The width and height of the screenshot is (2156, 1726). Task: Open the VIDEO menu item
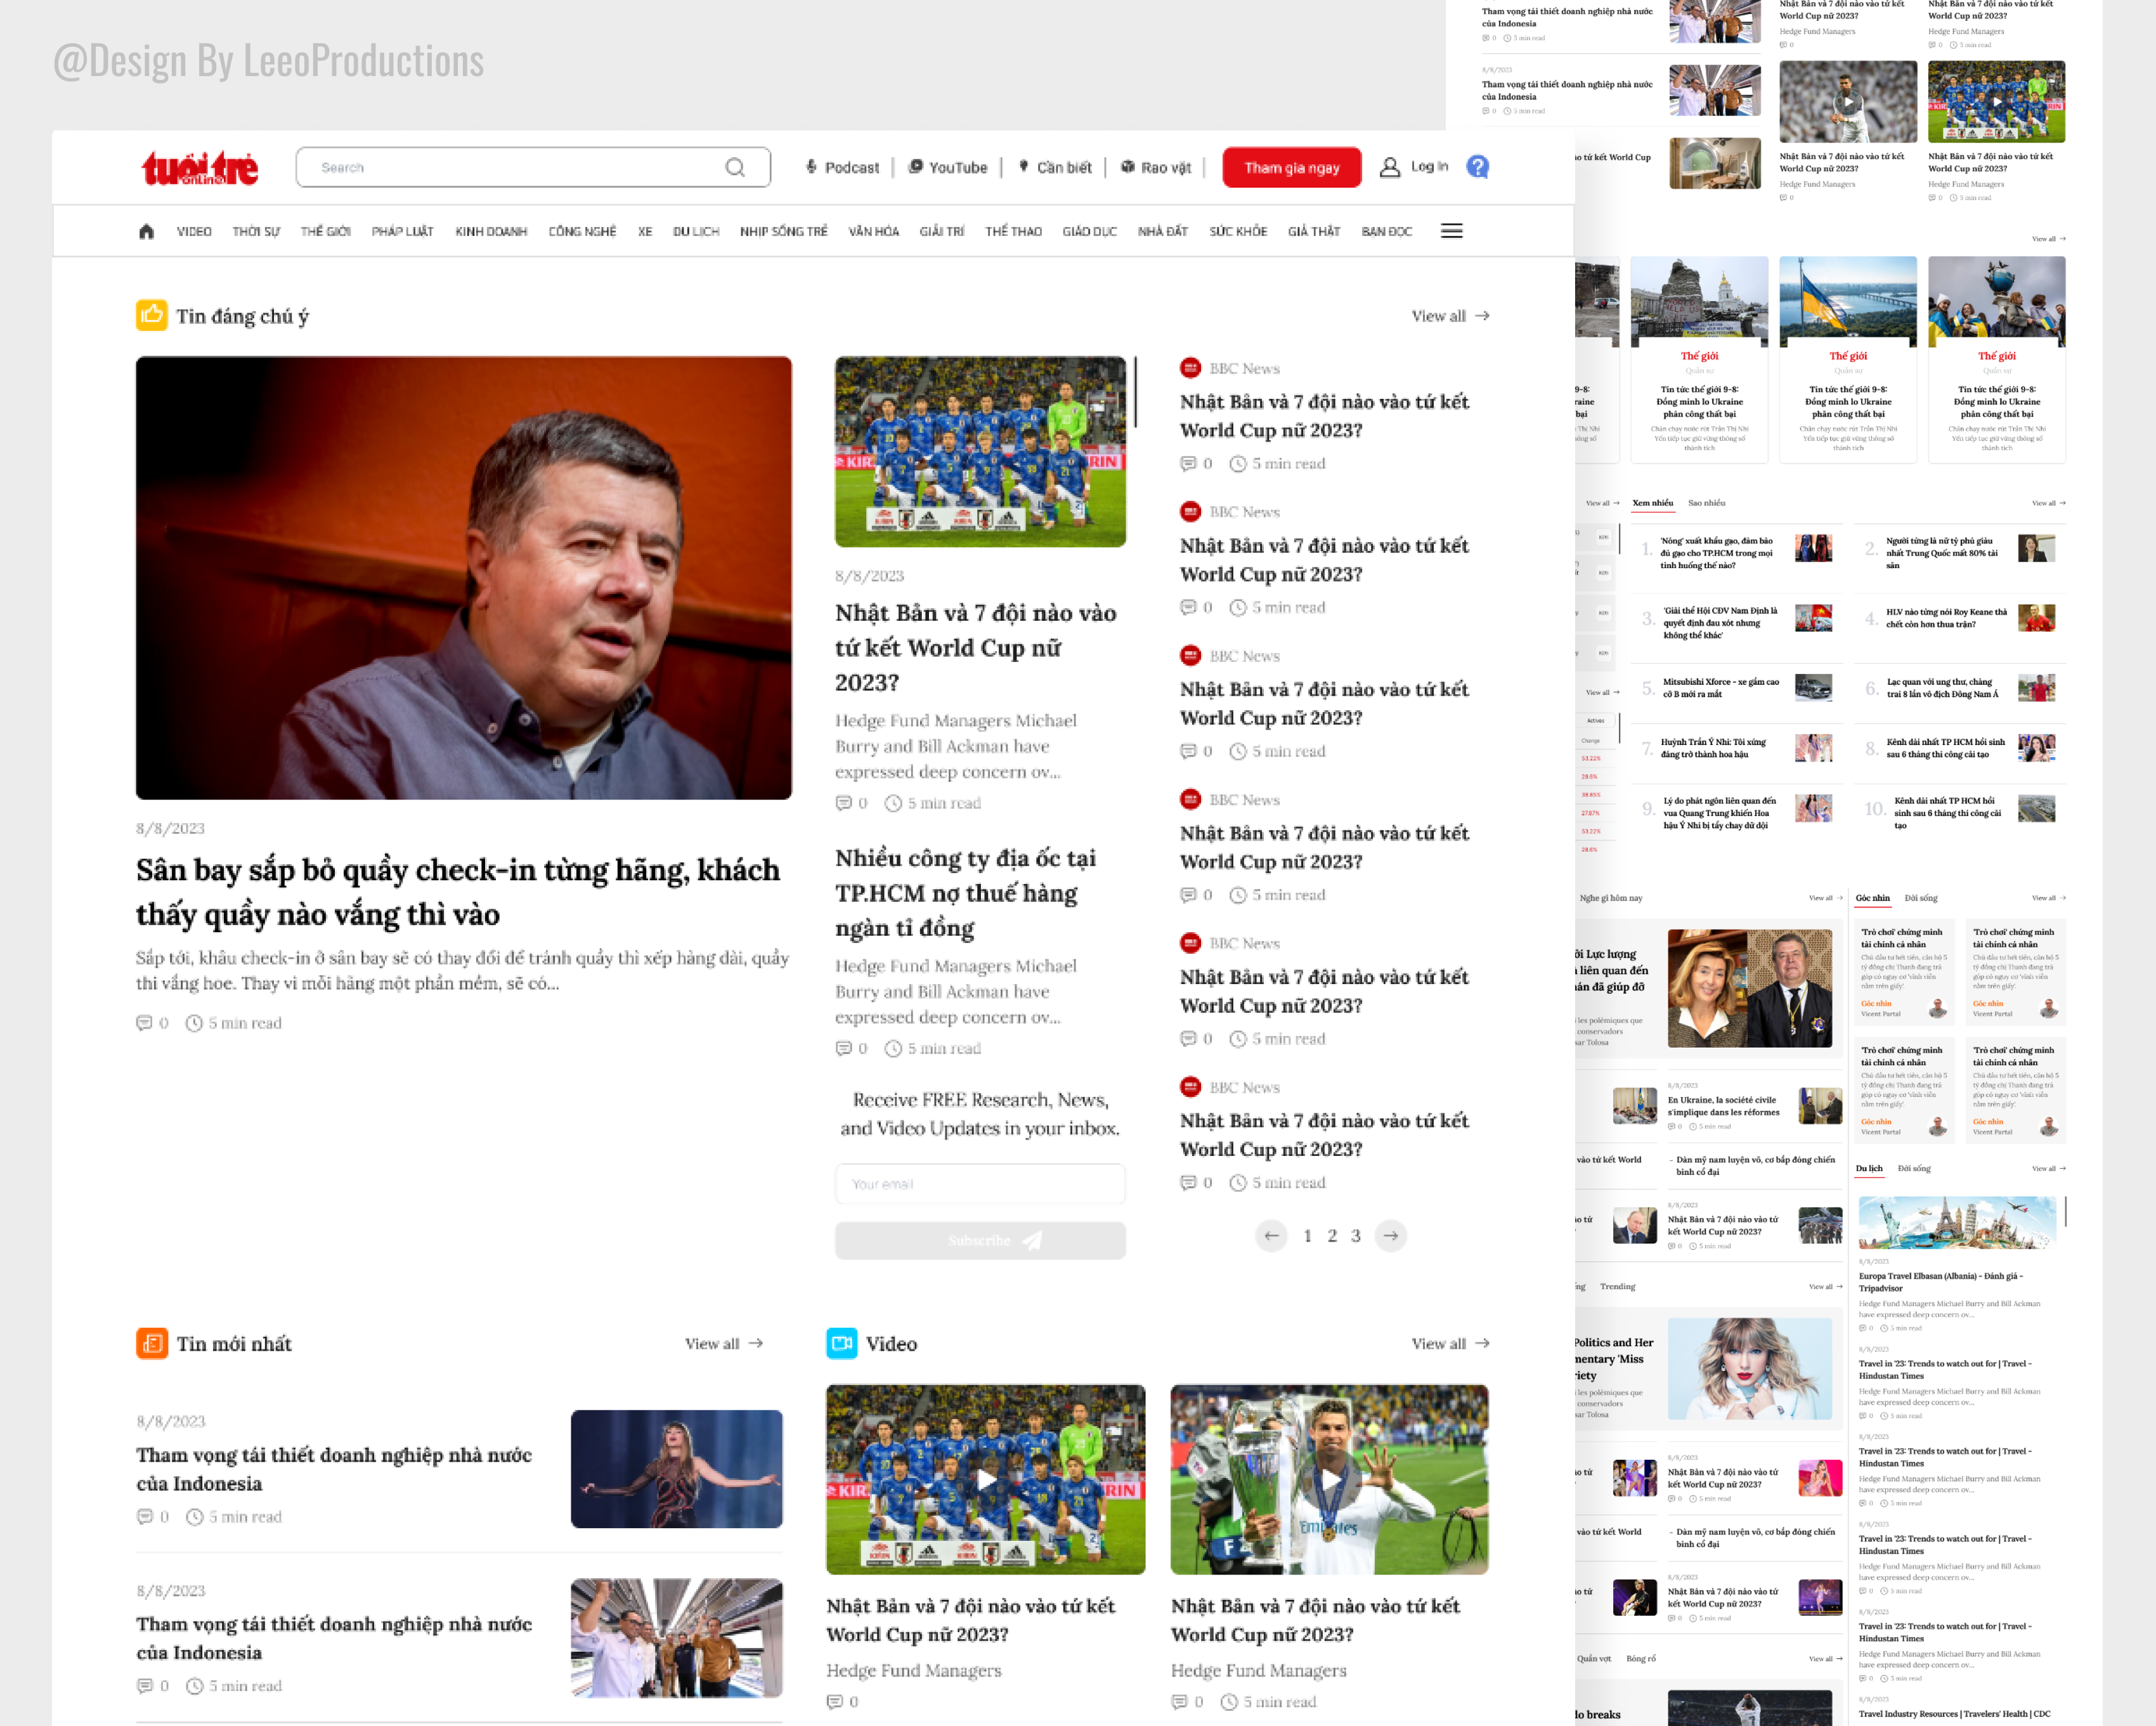coord(194,231)
